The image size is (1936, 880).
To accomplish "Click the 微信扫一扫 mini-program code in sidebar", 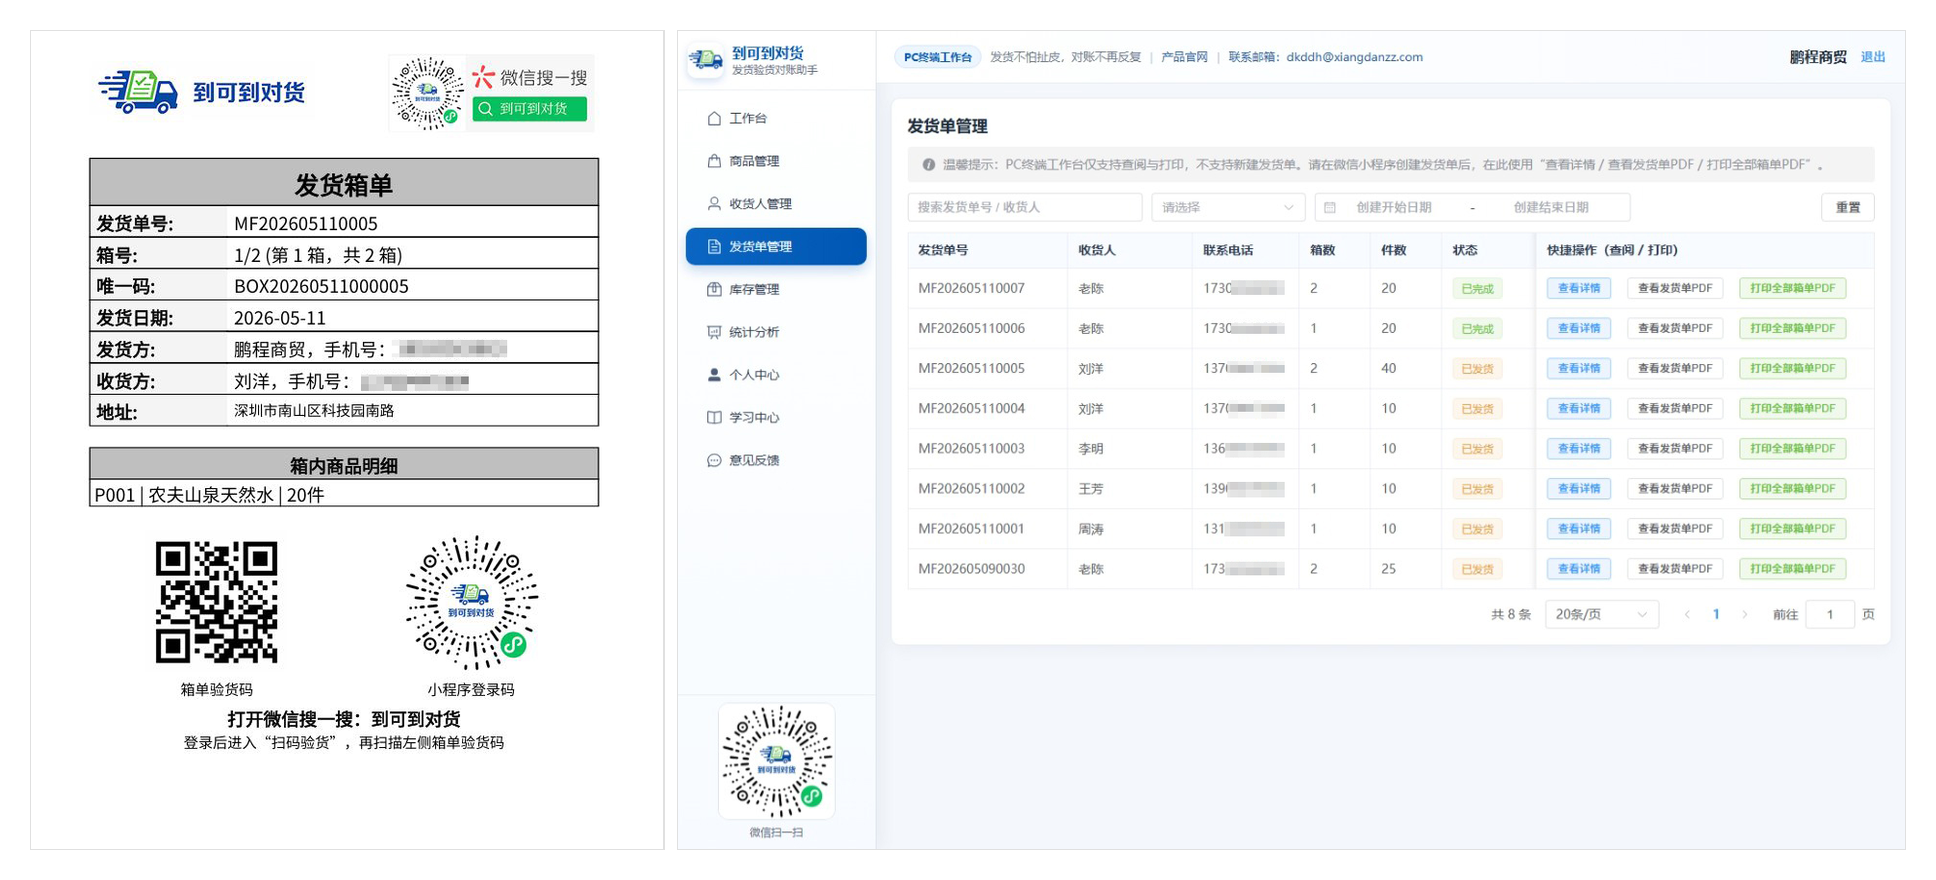I will point(777,761).
